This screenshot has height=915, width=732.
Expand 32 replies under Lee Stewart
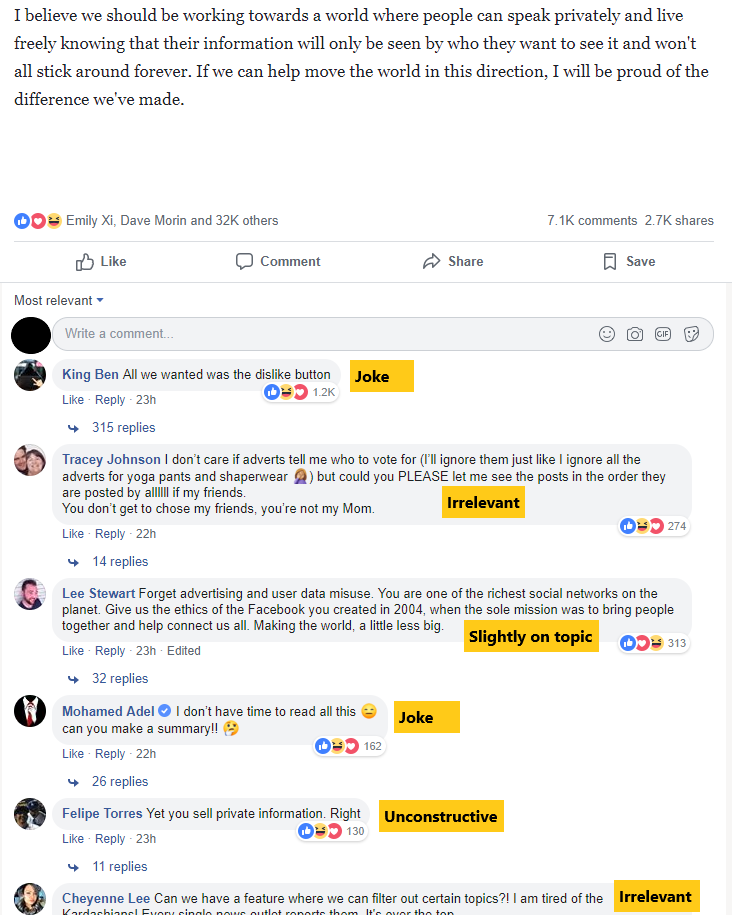pyautogui.click(x=120, y=679)
